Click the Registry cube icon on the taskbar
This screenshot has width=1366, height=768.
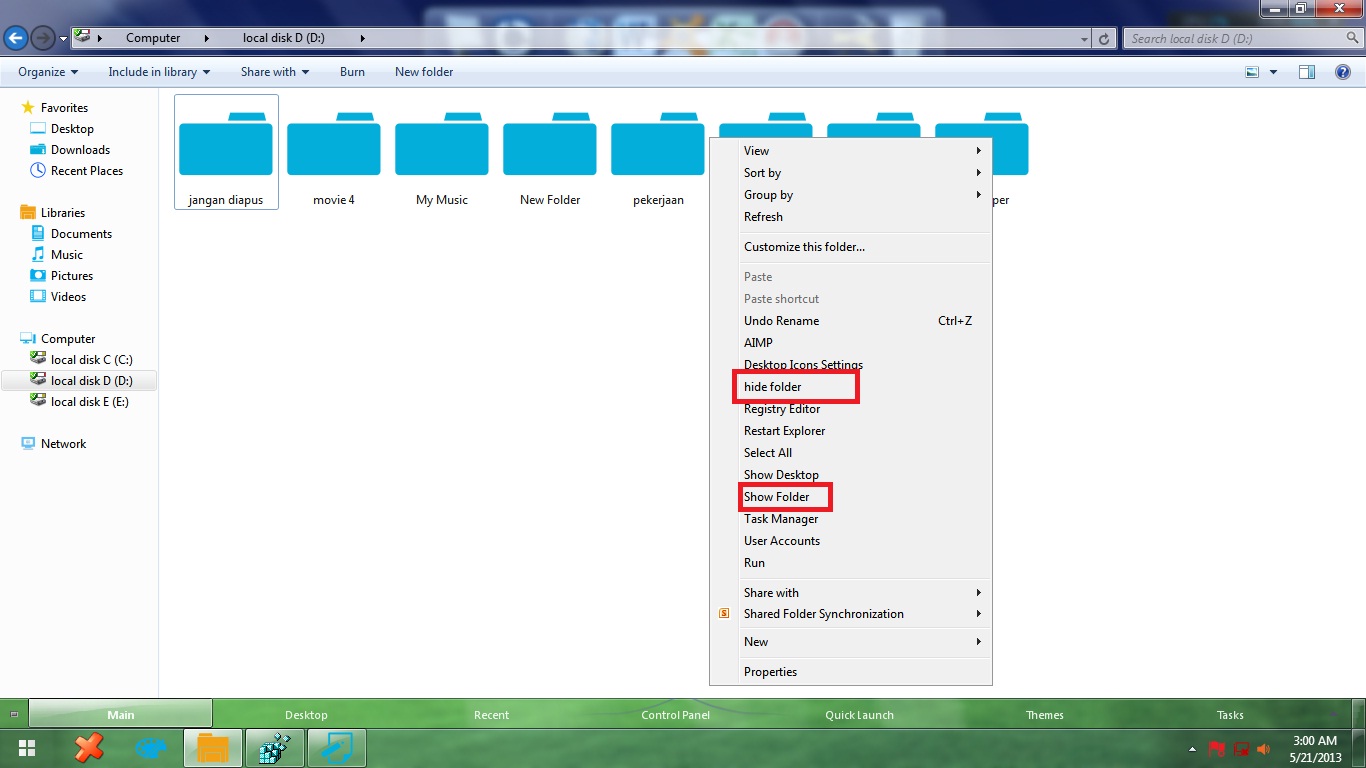coord(274,747)
